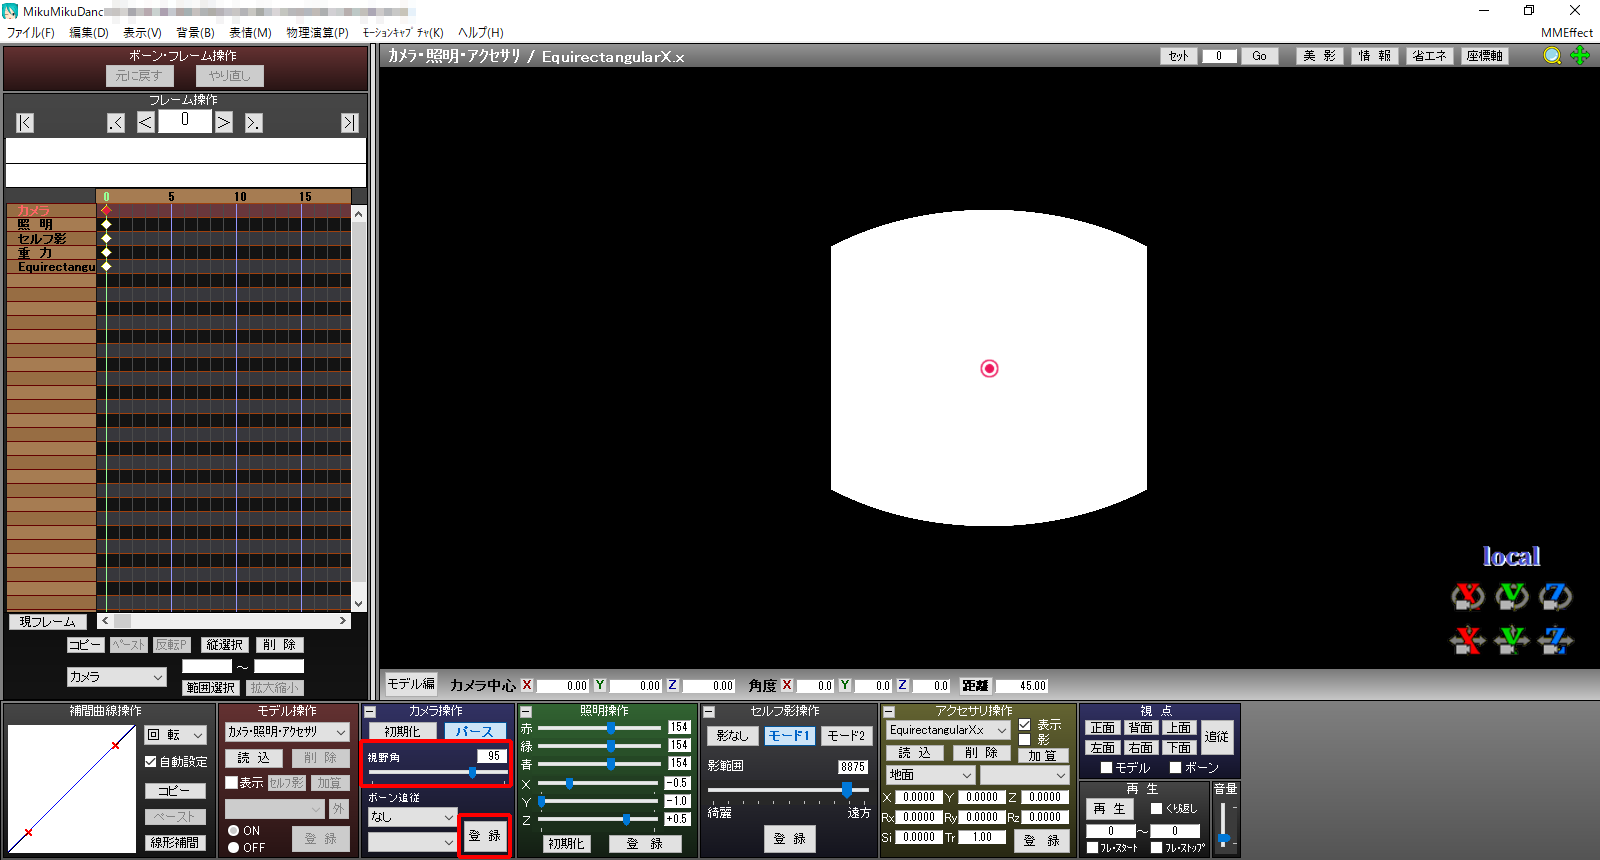Collapse the アクセサリ操作 panel minus icon

click(x=889, y=712)
